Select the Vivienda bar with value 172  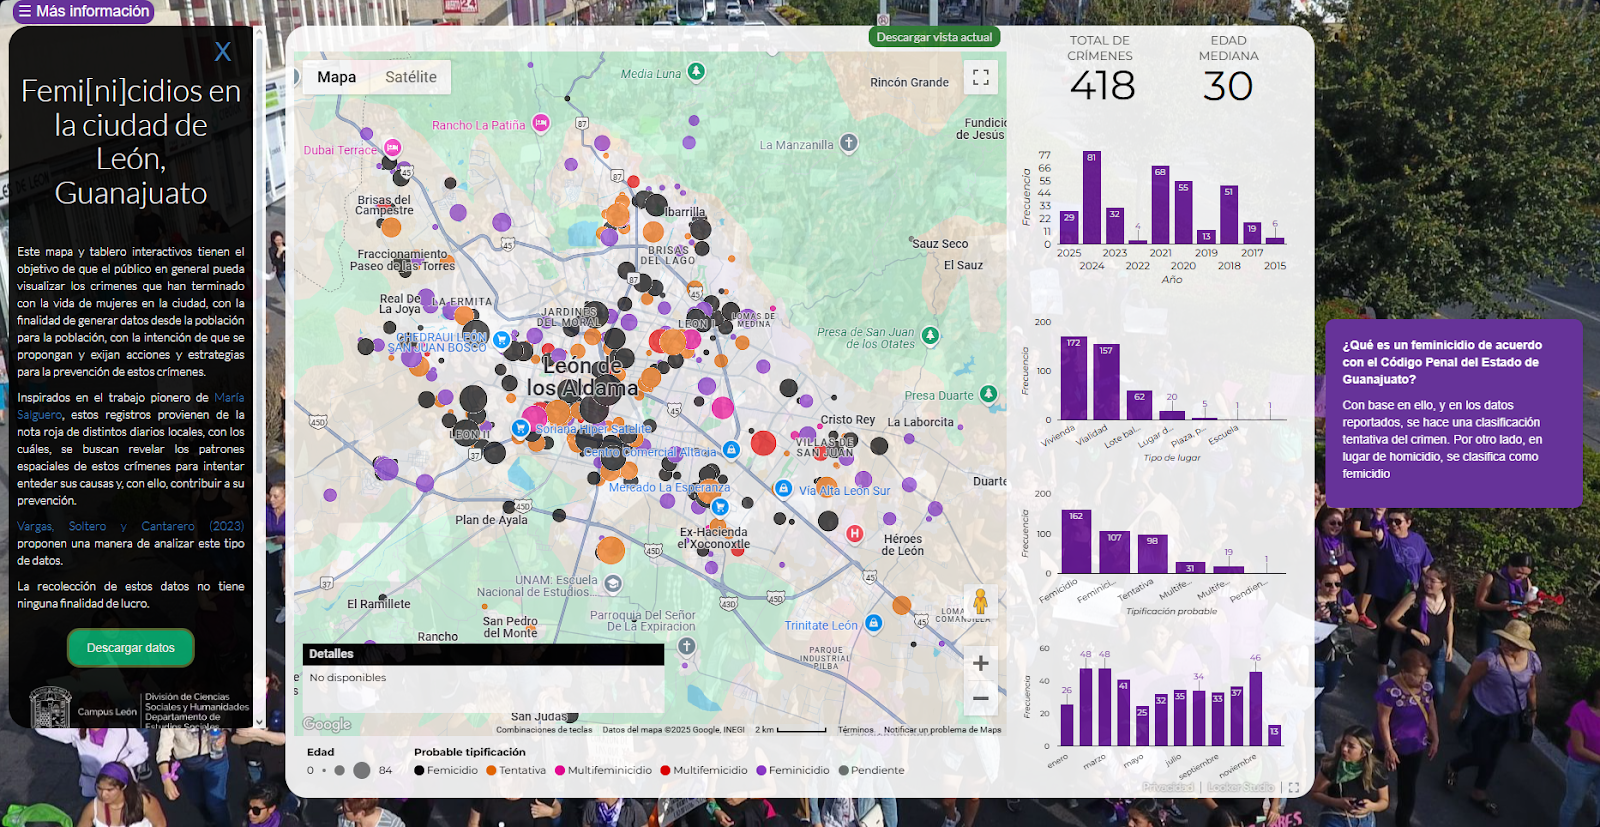tap(1074, 378)
